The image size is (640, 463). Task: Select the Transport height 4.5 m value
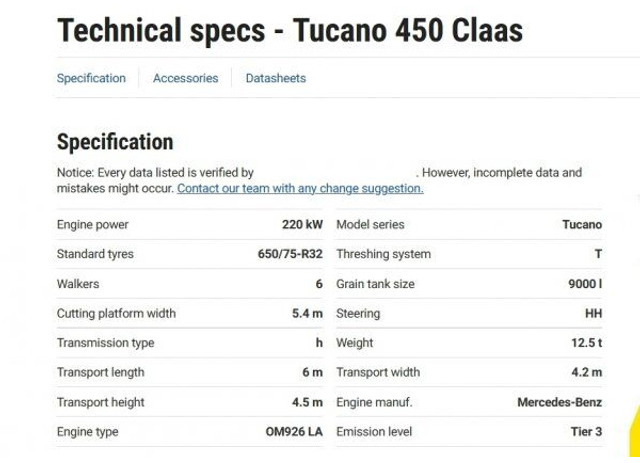point(307,403)
